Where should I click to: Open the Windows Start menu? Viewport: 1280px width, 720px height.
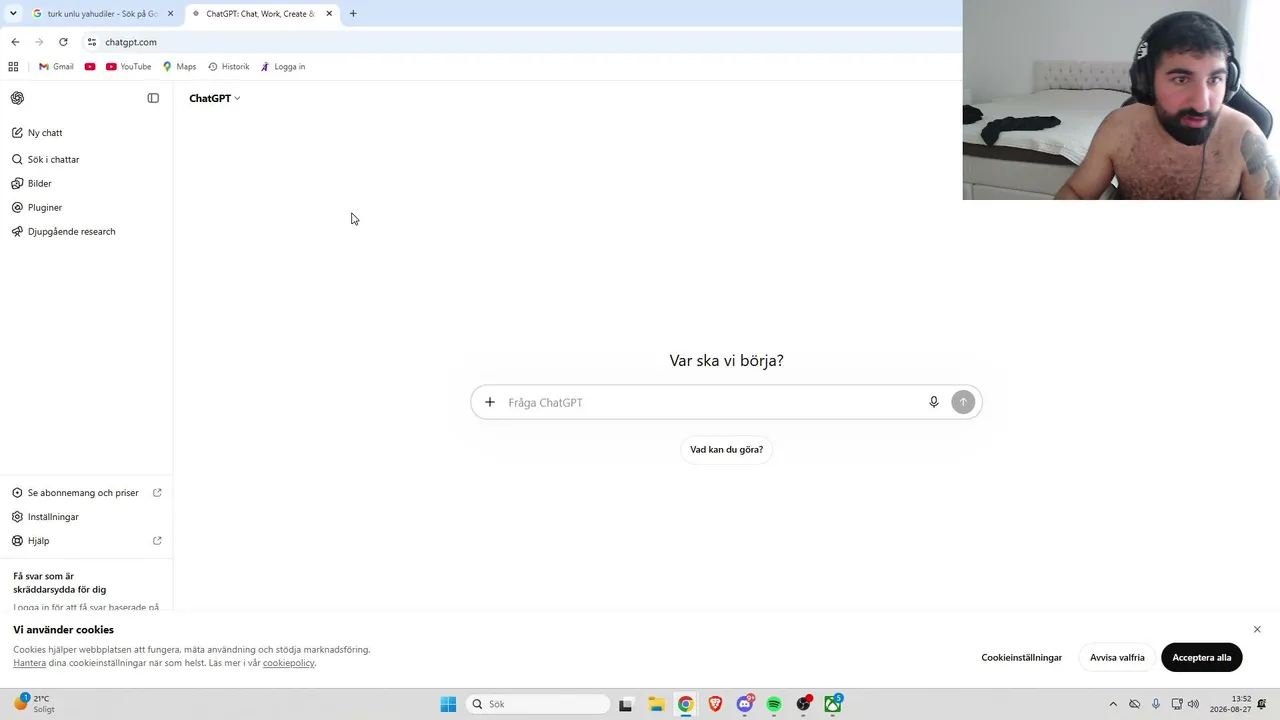[448, 704]
